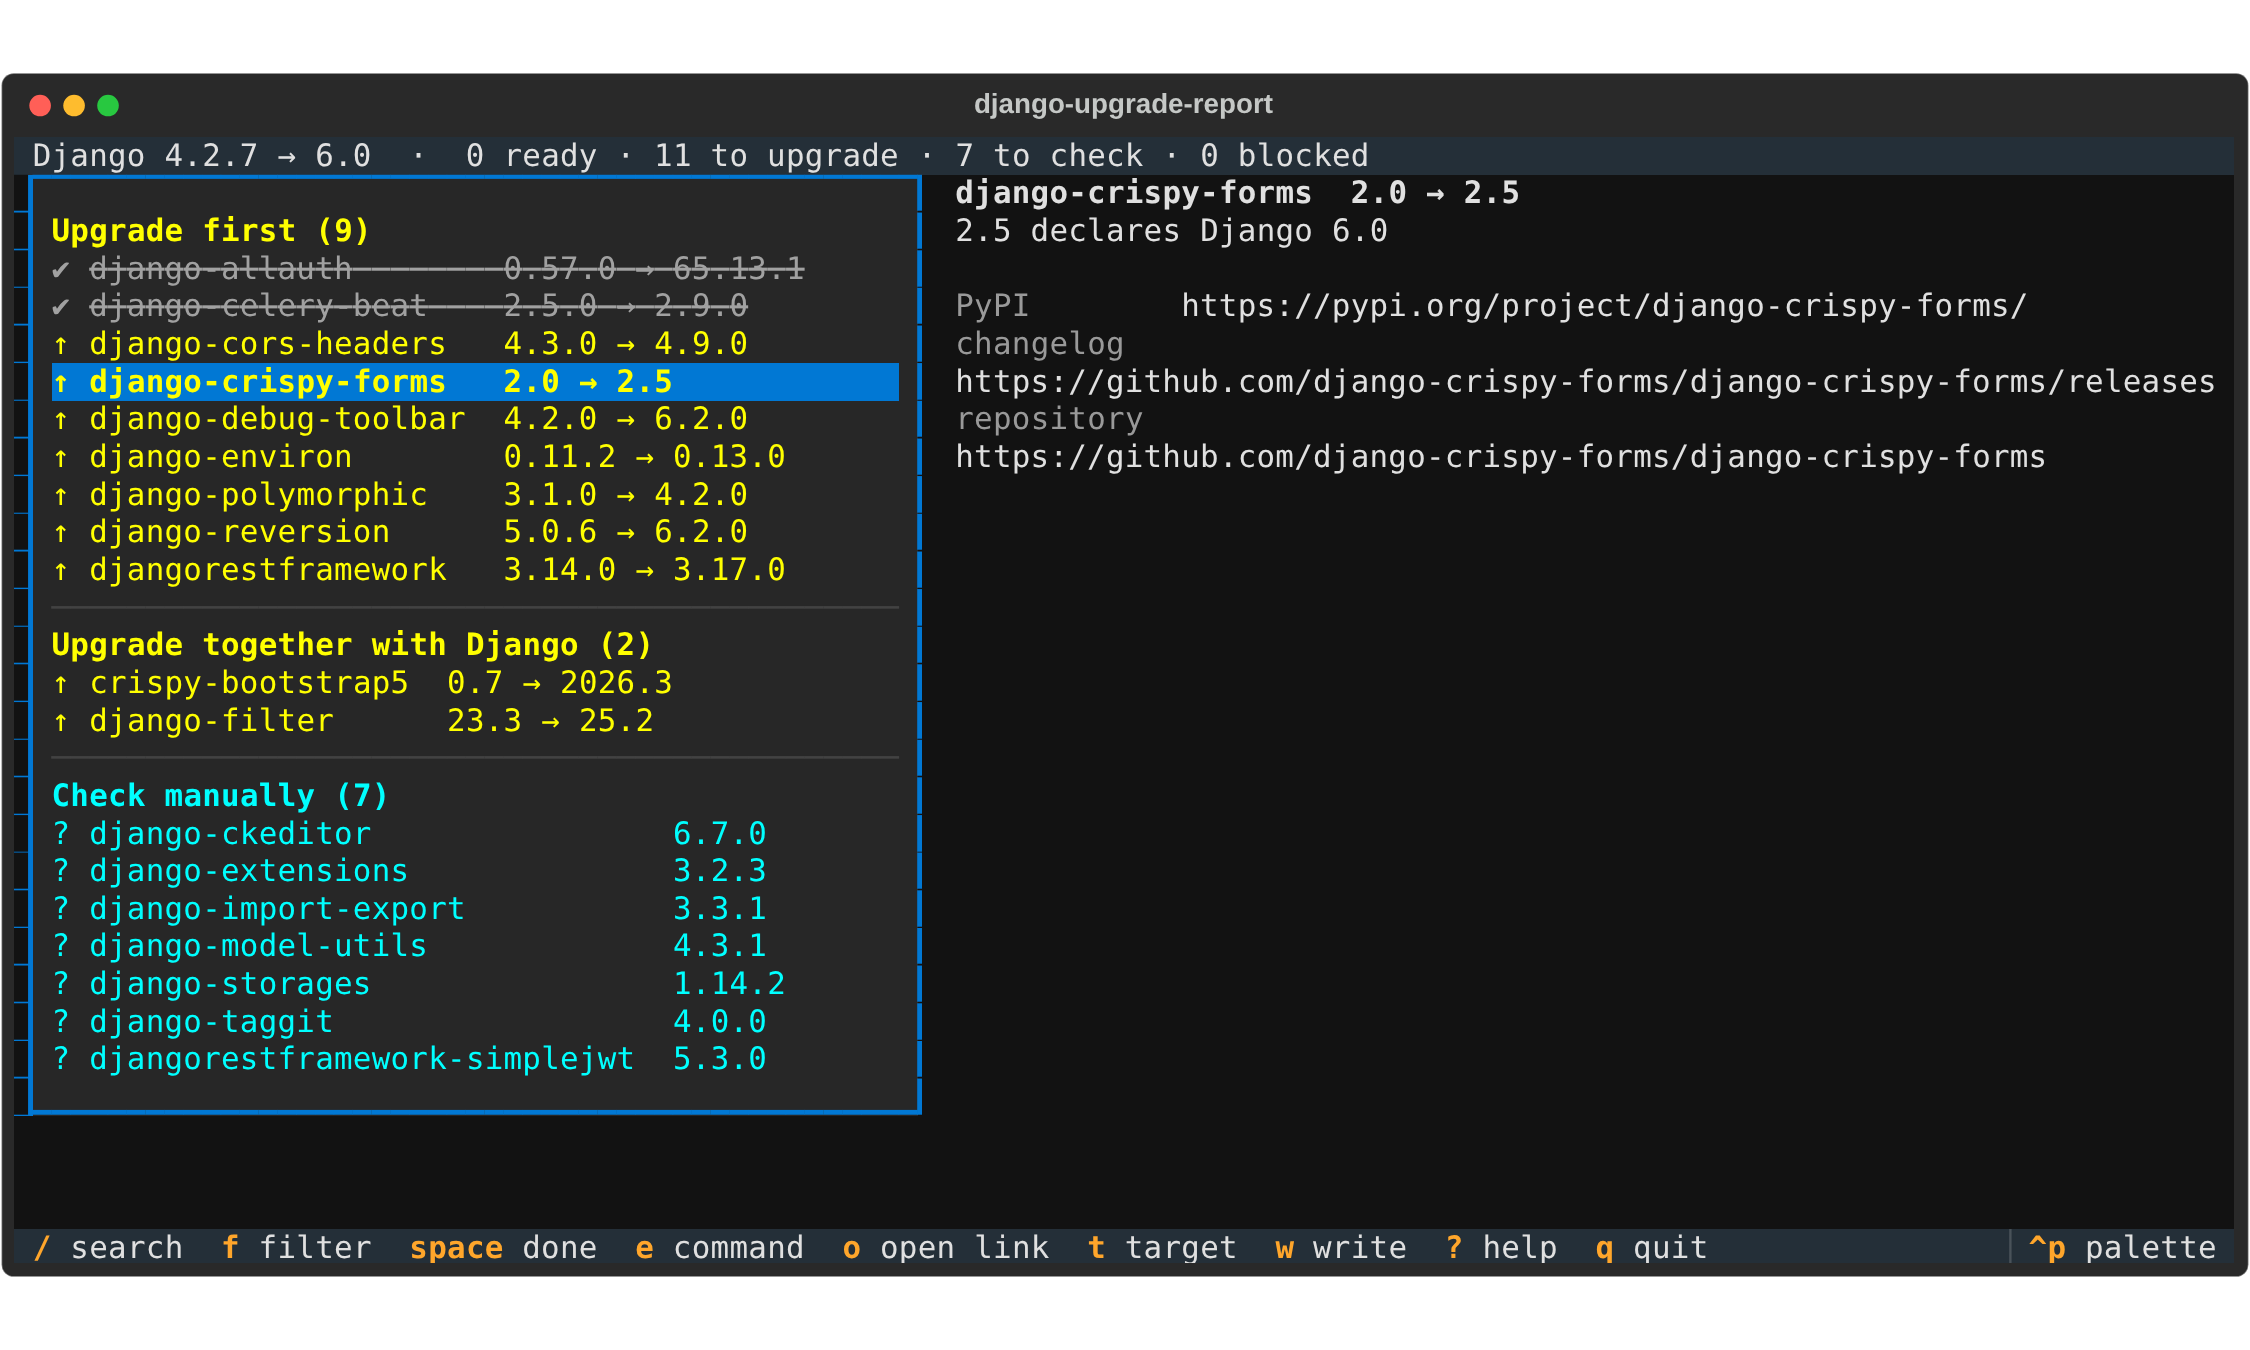This screenshot has height=1350, width=2250.
Task: Click the red close window button
Action: tap(41, 105)
